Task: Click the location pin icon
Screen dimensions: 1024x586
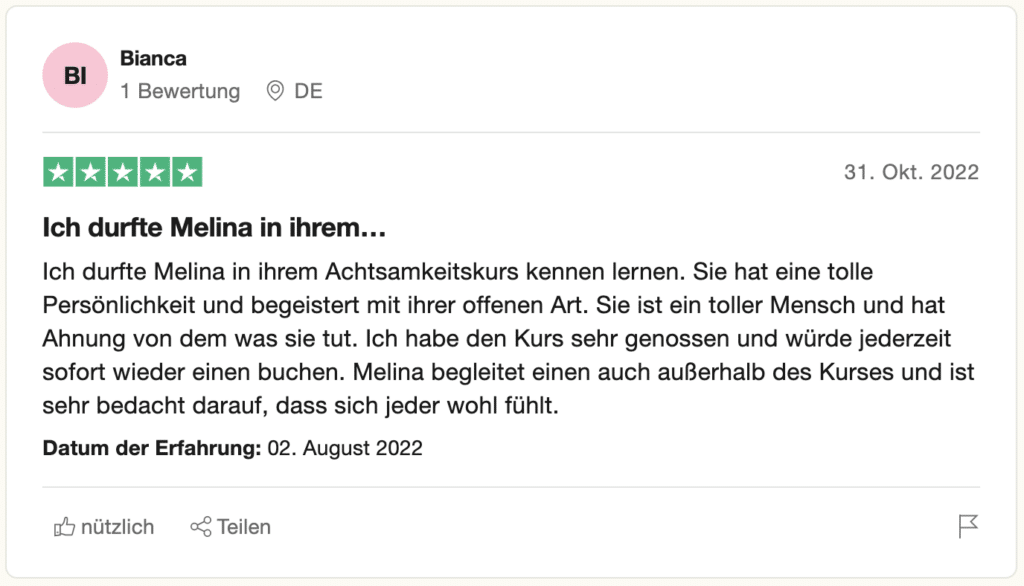Action: click(275, 91)
